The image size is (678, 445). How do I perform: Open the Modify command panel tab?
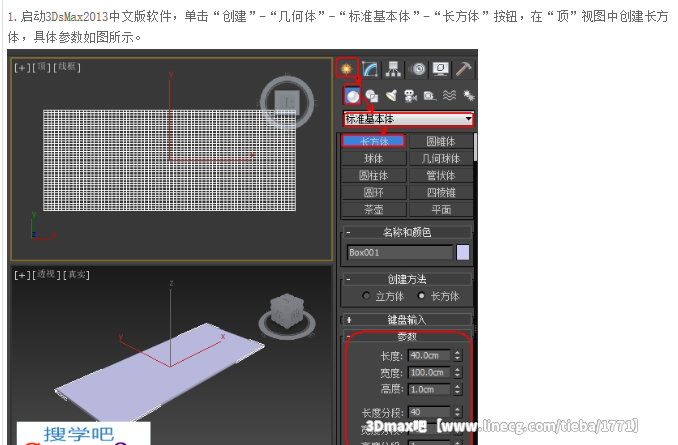tap(371, 69)
